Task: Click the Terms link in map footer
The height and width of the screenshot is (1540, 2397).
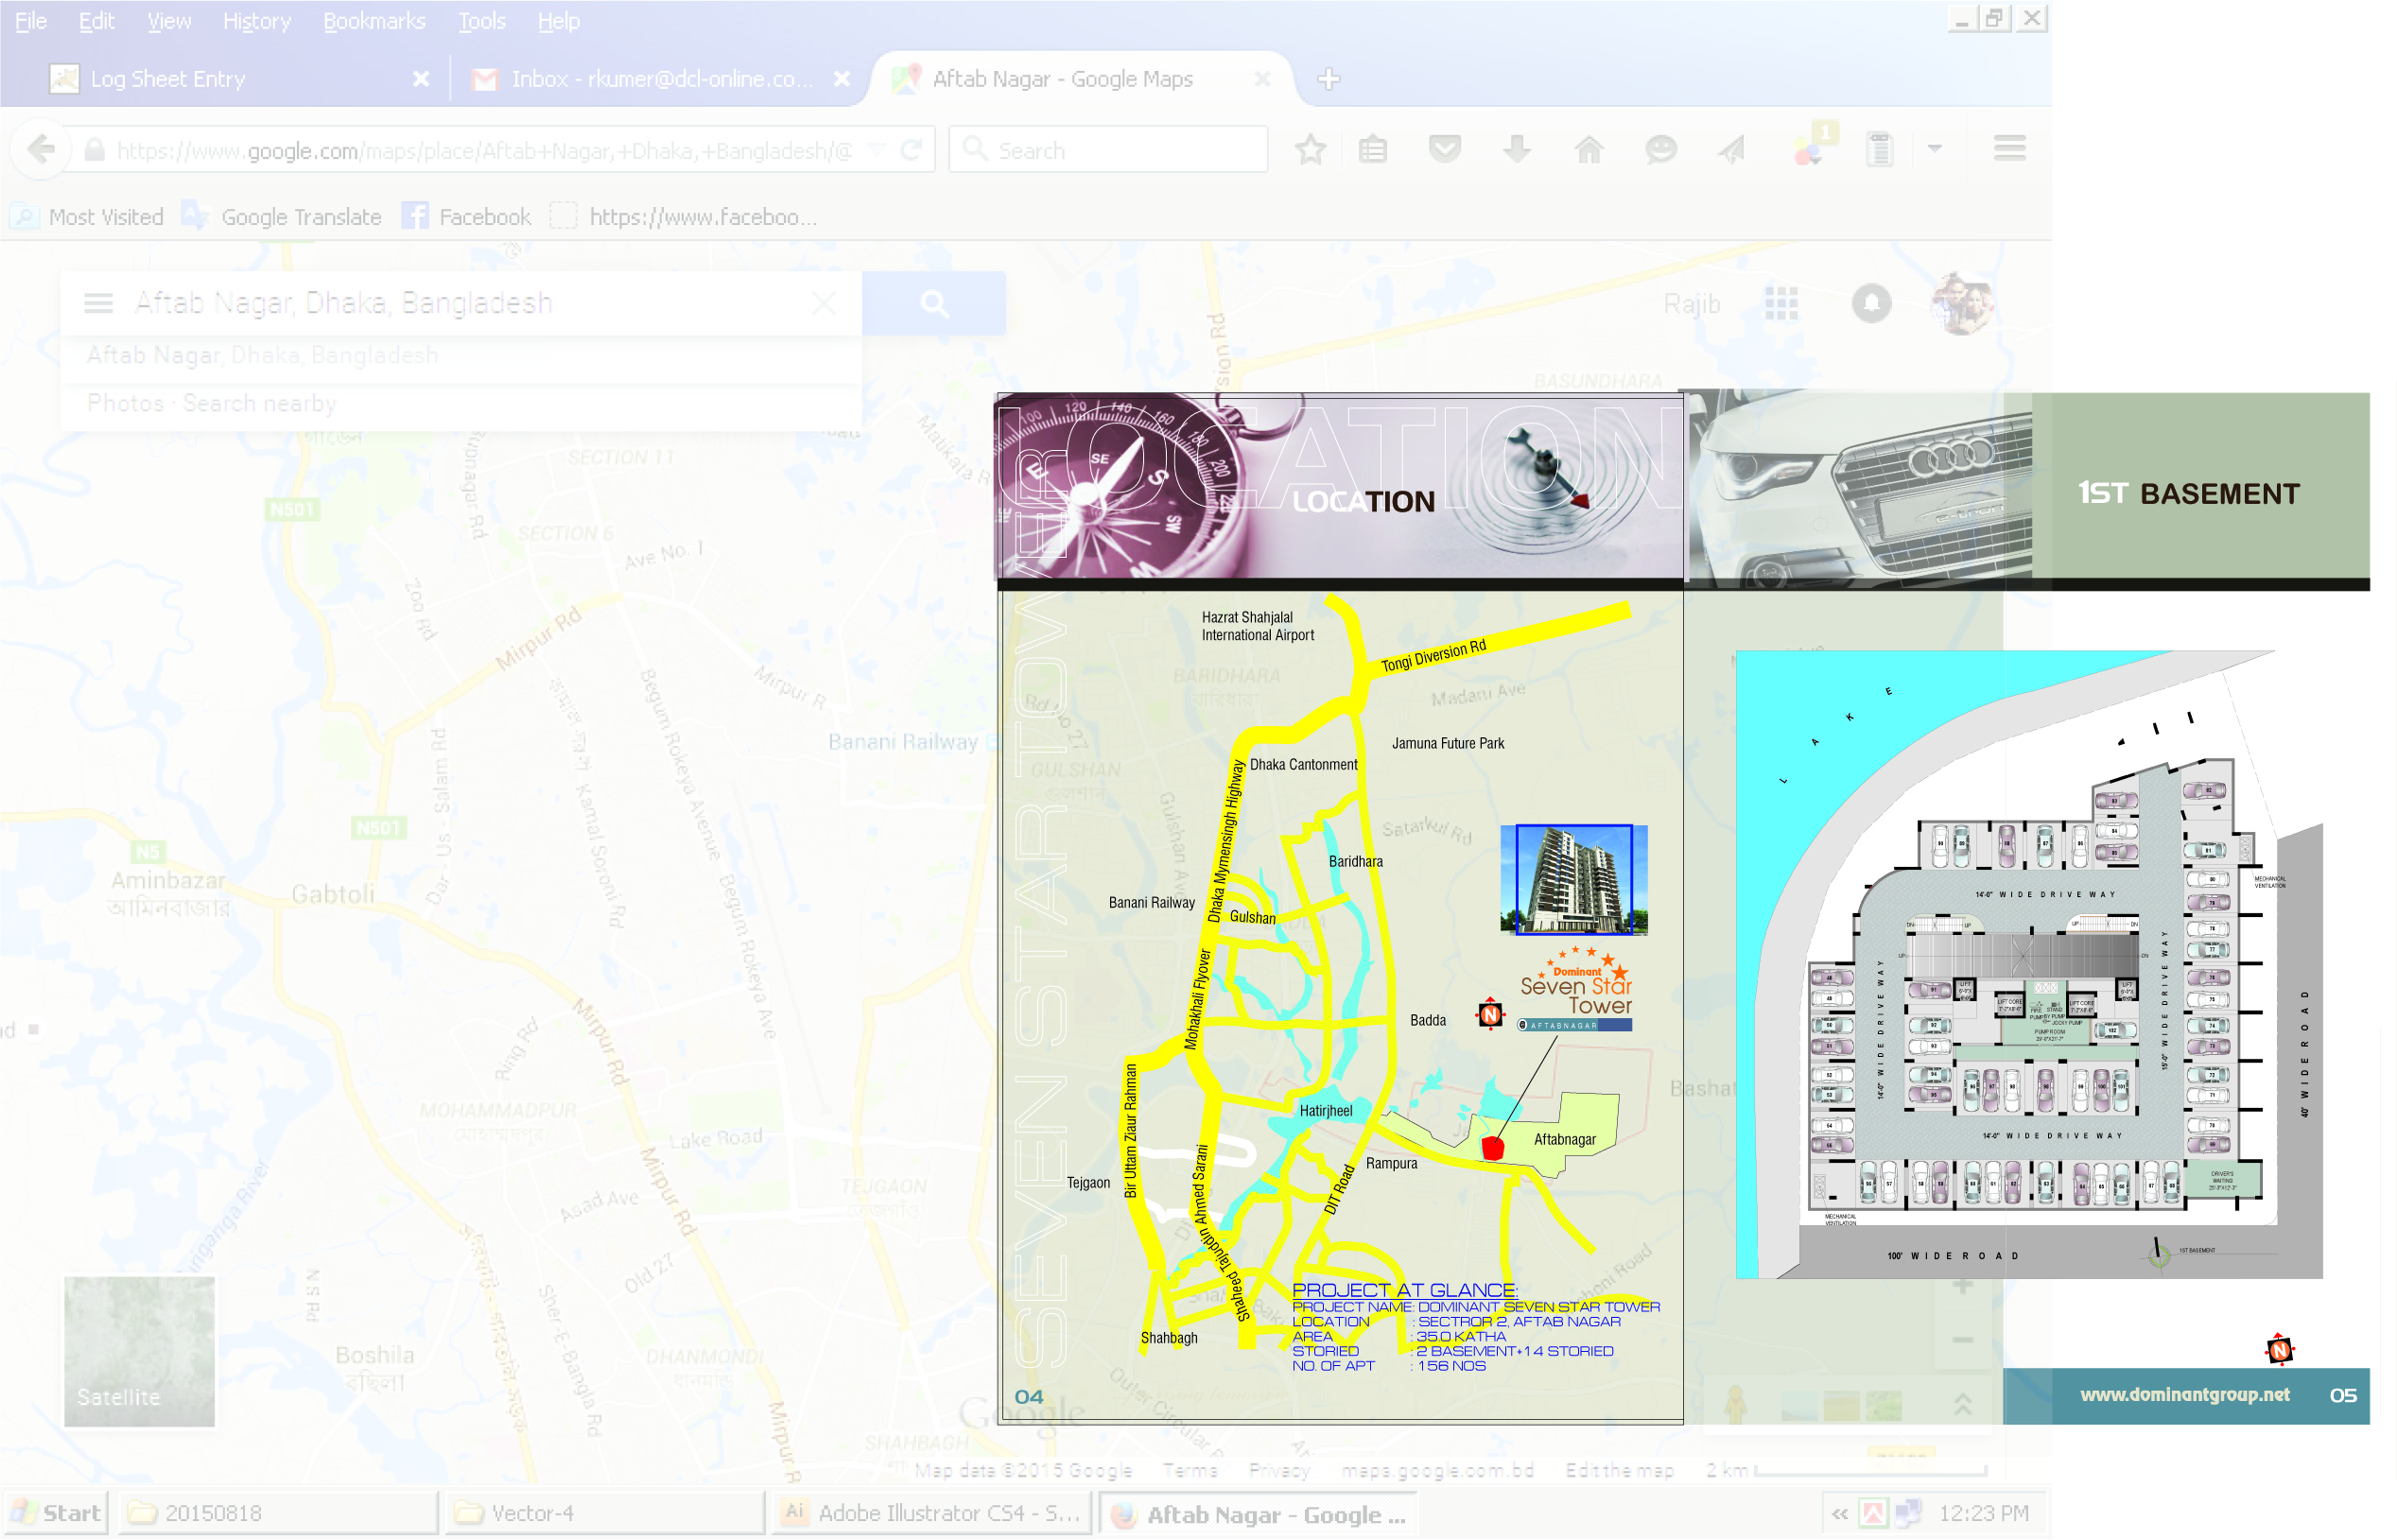Action: [x=1189, y=1469]
